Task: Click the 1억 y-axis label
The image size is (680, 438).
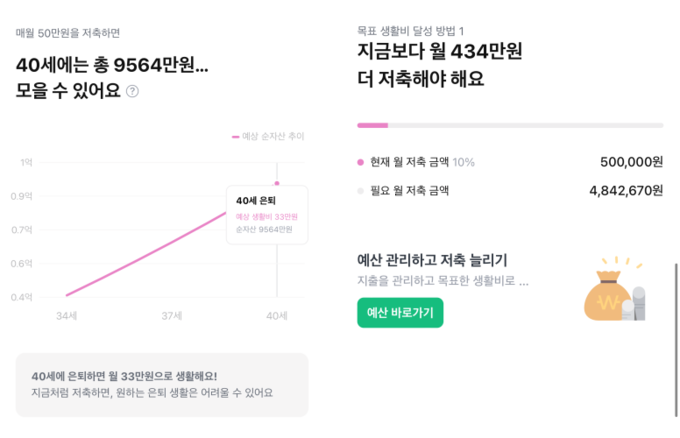Action: (x=26, y=163)
